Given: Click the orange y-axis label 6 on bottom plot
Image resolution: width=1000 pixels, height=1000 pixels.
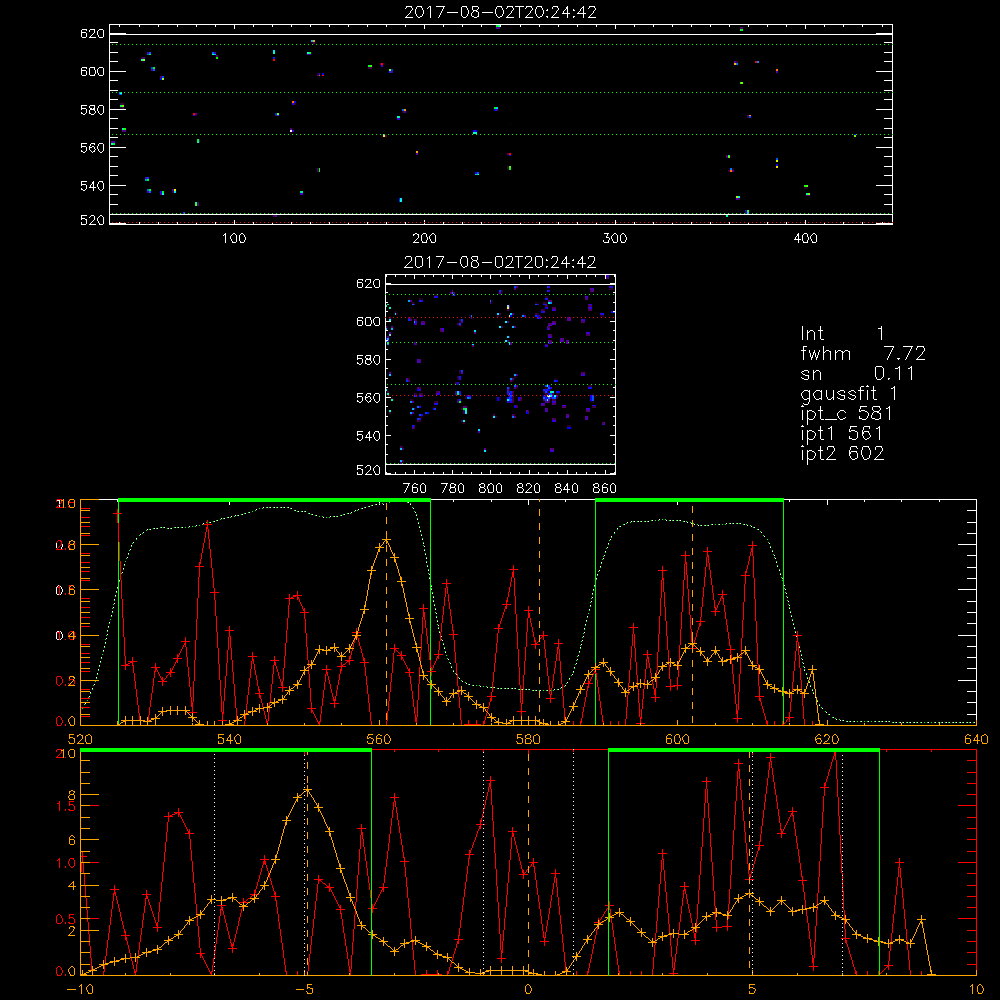Looking at the screenshot, I should click(72, 841).
